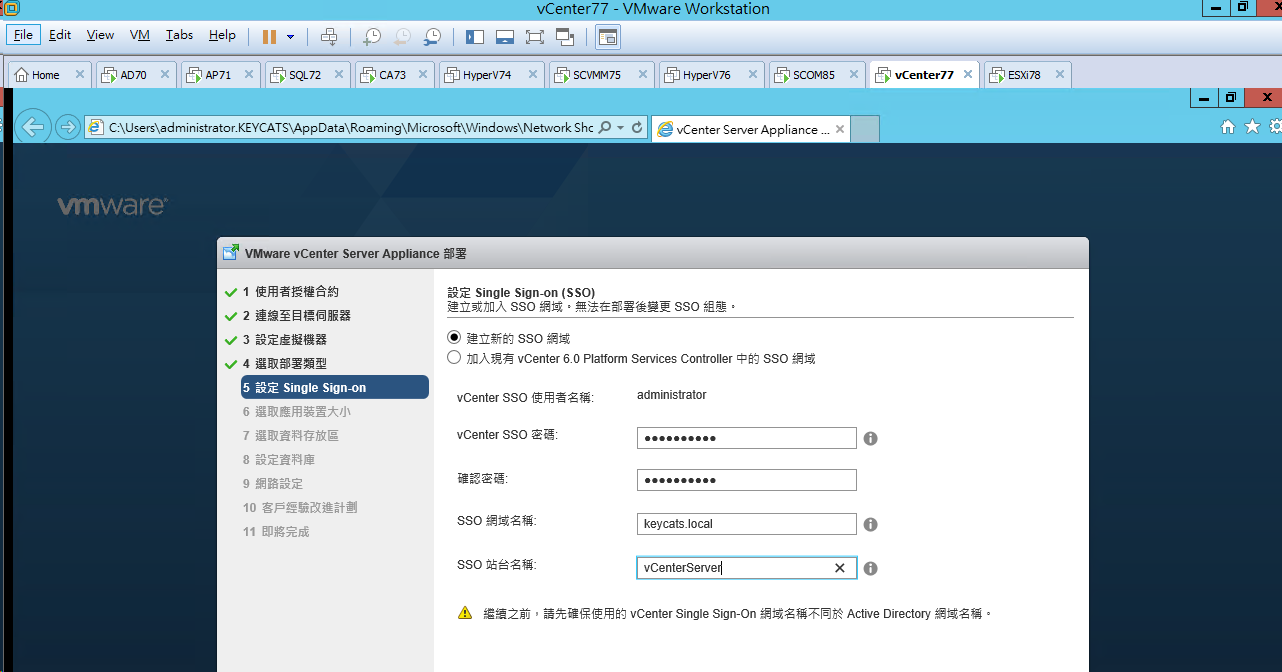Screen dimensions: 1282x672
Task: Open the Edit menu
Action: [60, 35]
